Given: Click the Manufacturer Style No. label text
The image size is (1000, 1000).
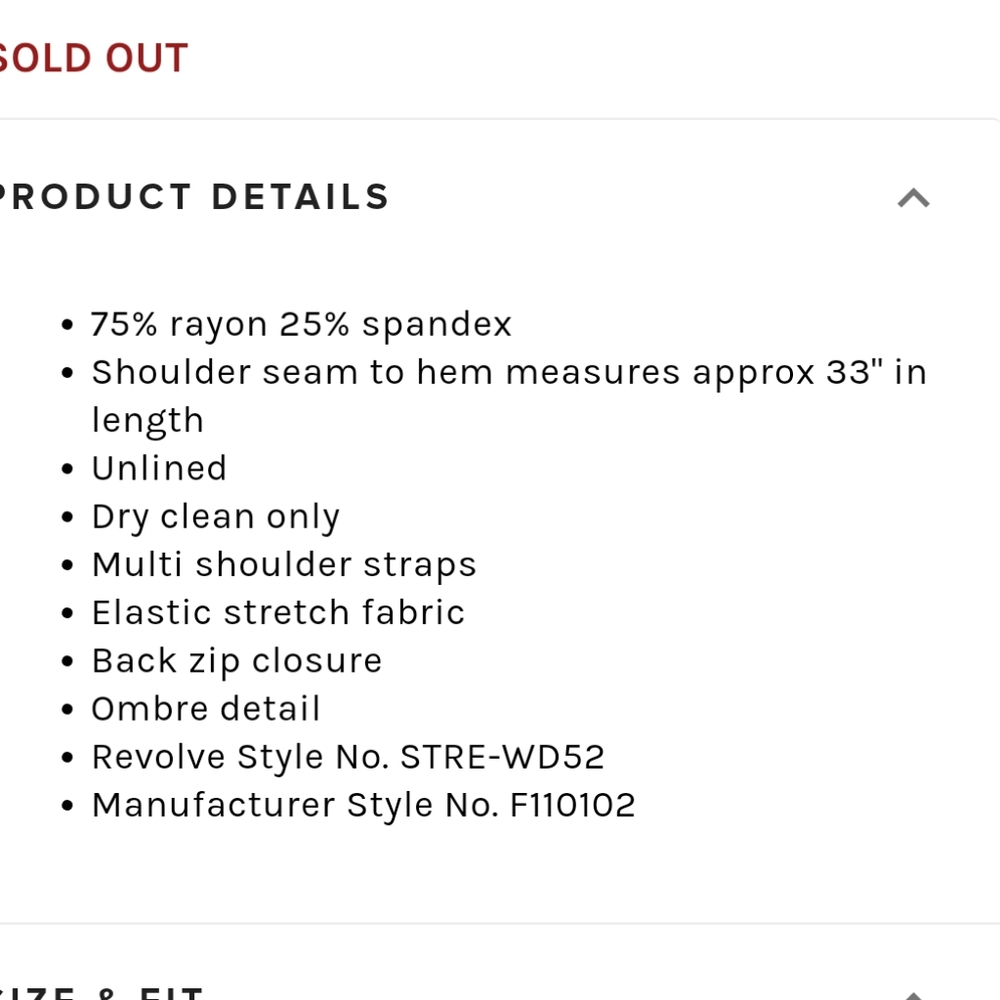Looking at the screenshot, I should point(295,805).
